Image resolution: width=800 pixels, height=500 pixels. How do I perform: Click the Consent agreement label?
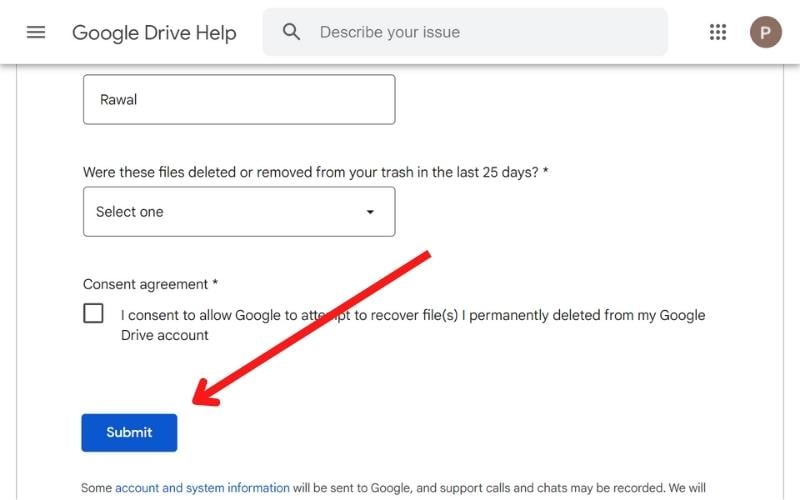[x=151, y=284]
